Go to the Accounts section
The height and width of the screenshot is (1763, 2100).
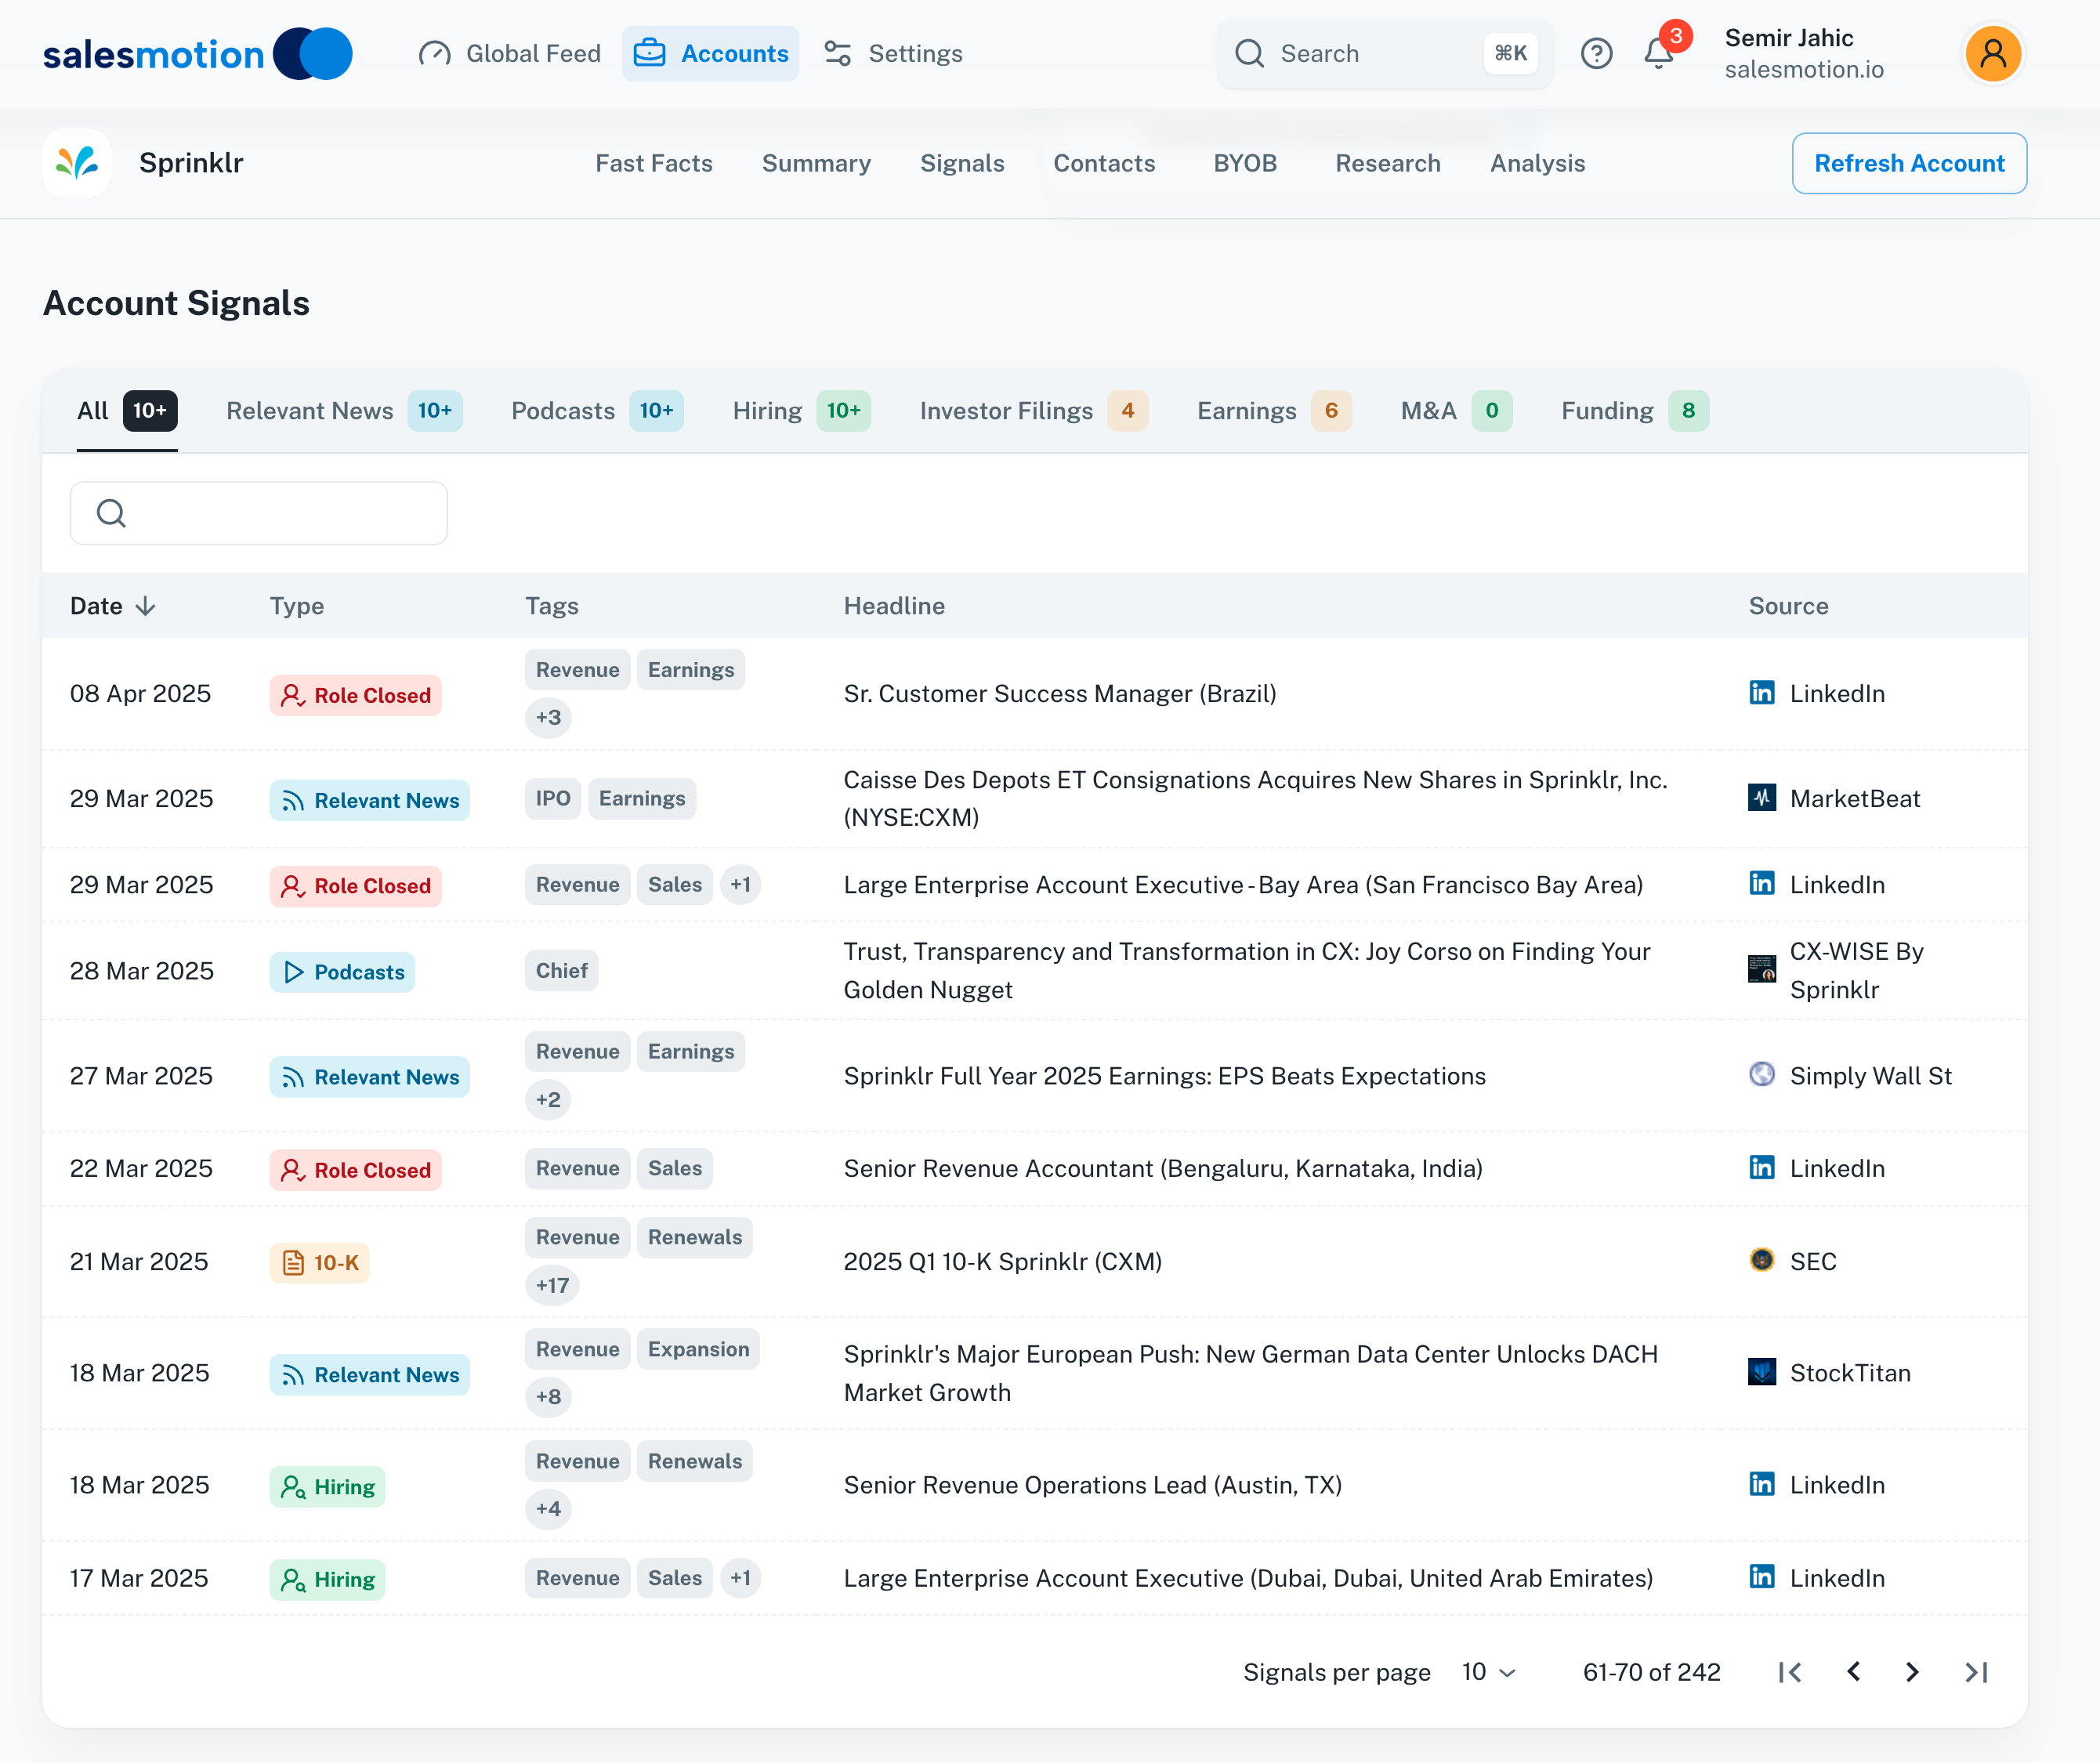pos(711,54)
